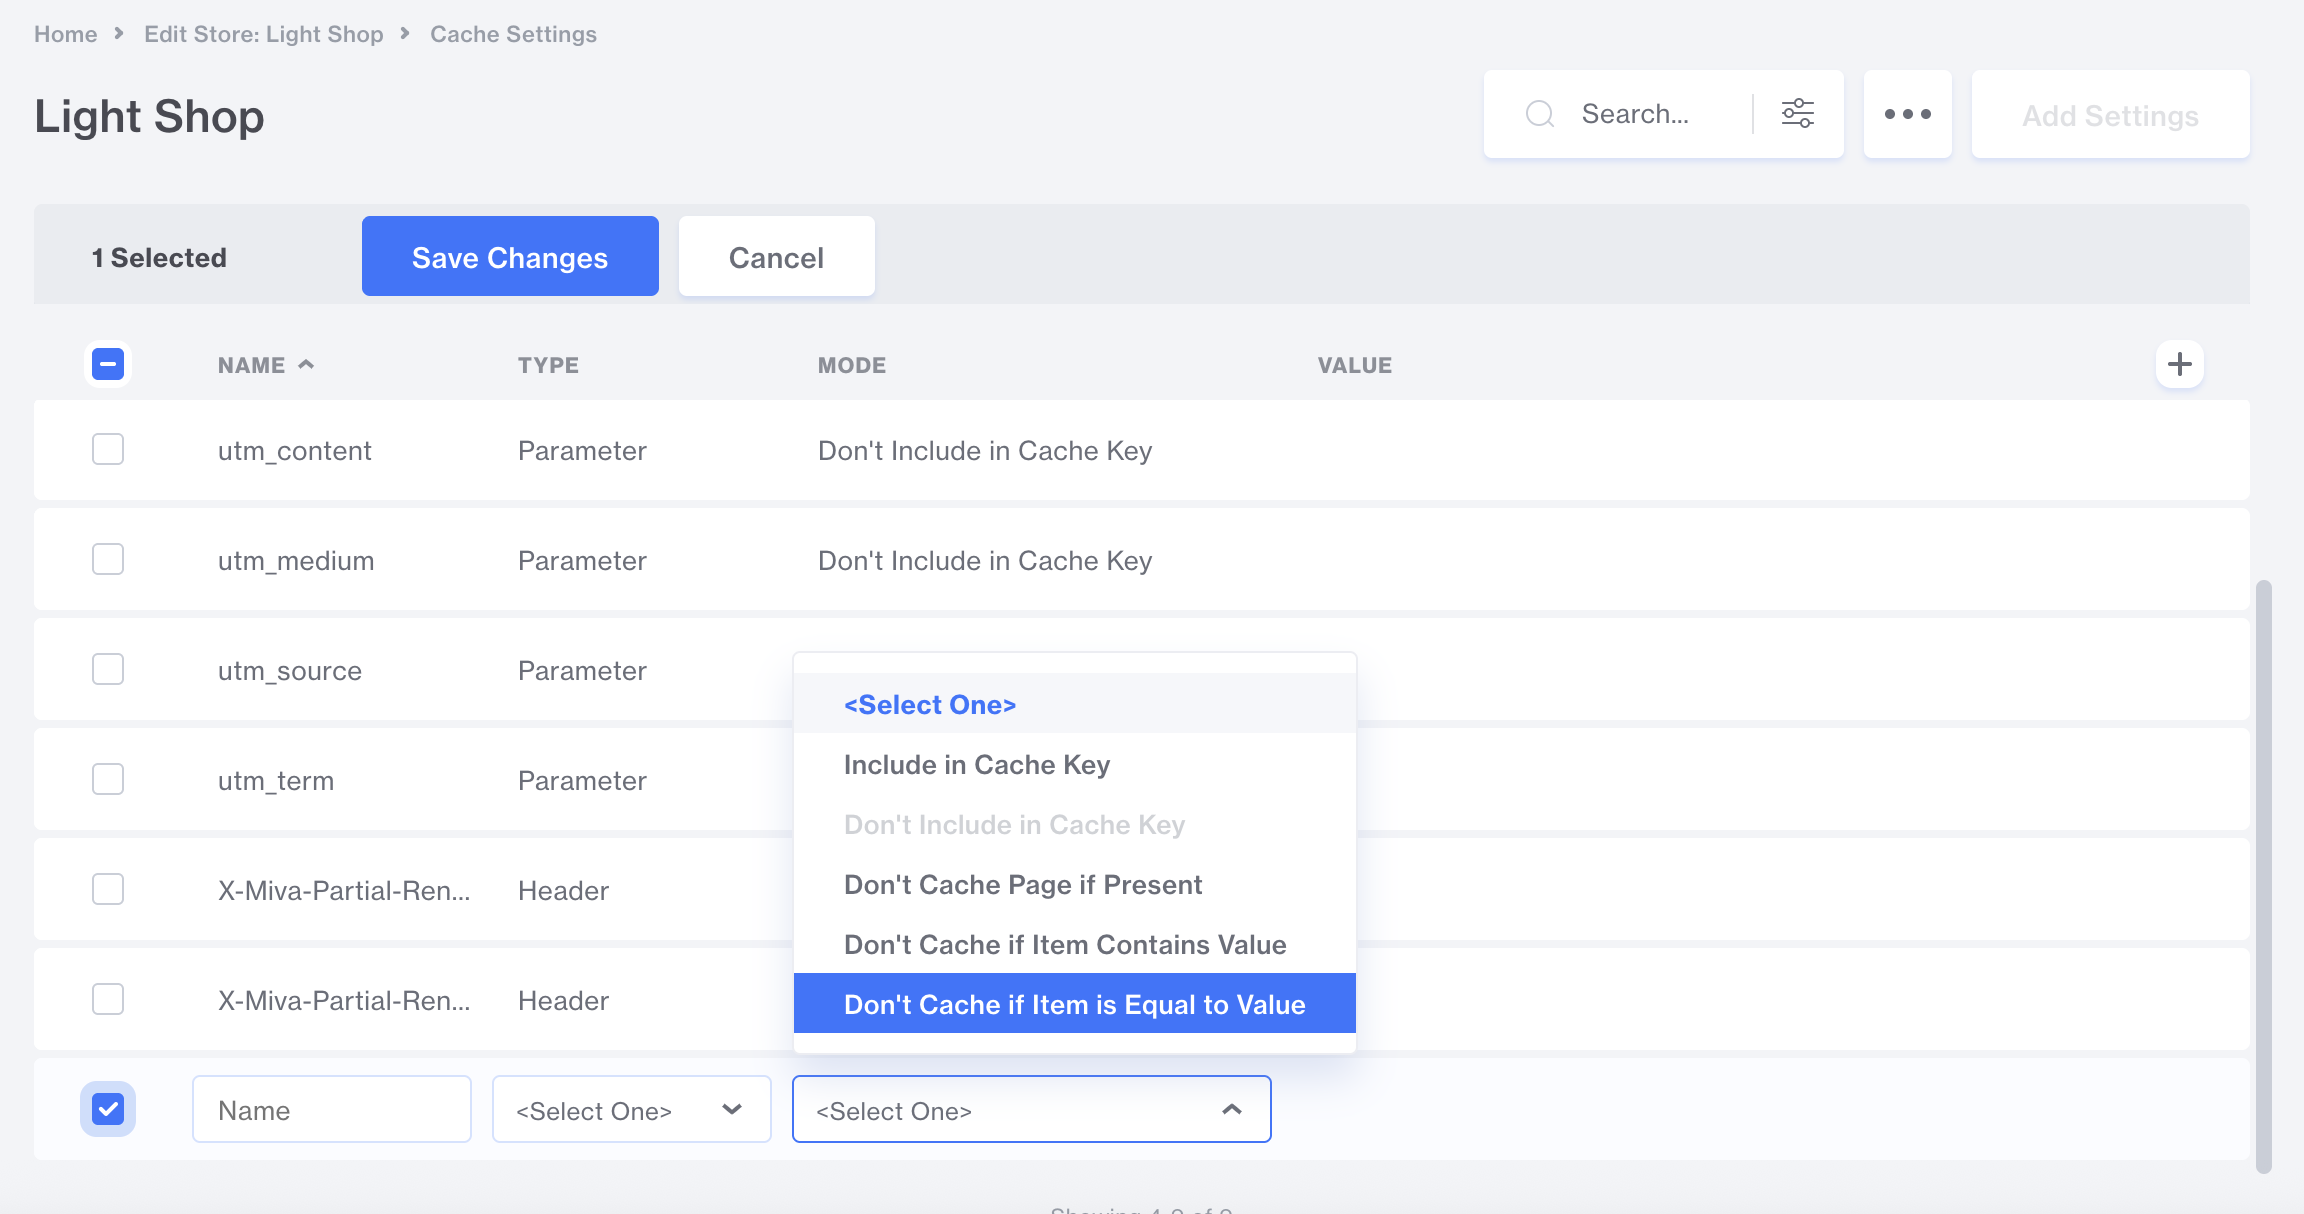Click the utm_content name cell
Screen dimensions: 2304x1214
click(x=295, y=451)
